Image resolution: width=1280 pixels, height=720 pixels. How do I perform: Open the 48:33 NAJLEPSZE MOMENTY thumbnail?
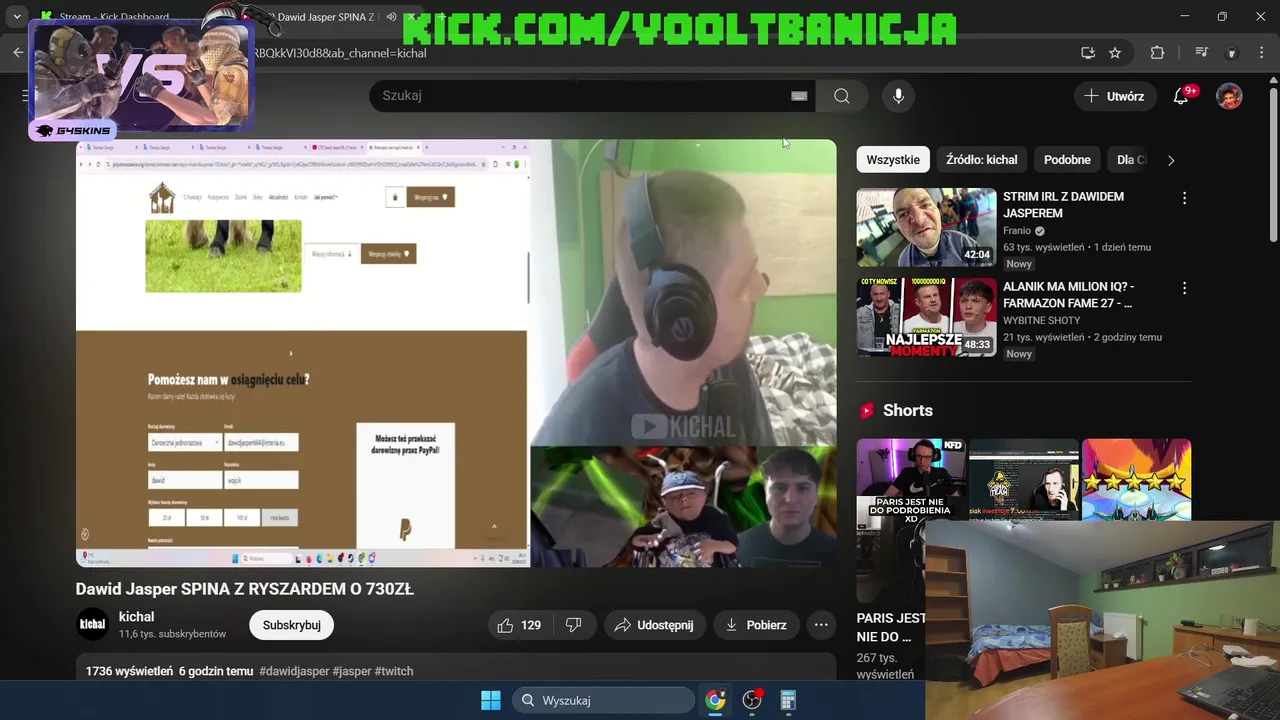pos(926,317)
